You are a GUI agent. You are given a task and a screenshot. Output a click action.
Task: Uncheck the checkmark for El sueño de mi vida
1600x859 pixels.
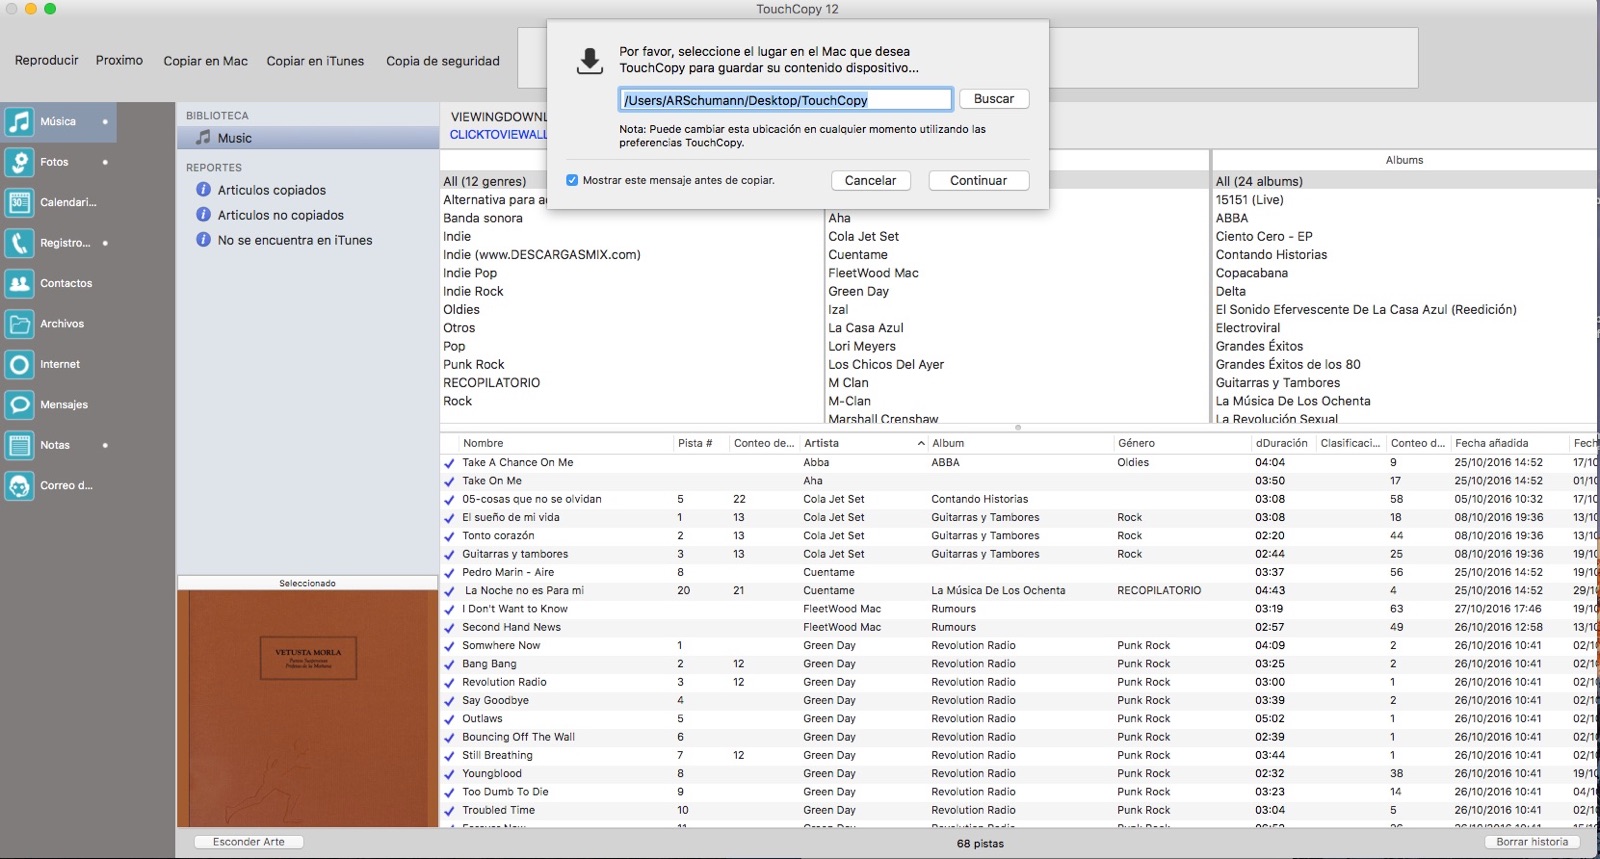(x=449, y=518)
